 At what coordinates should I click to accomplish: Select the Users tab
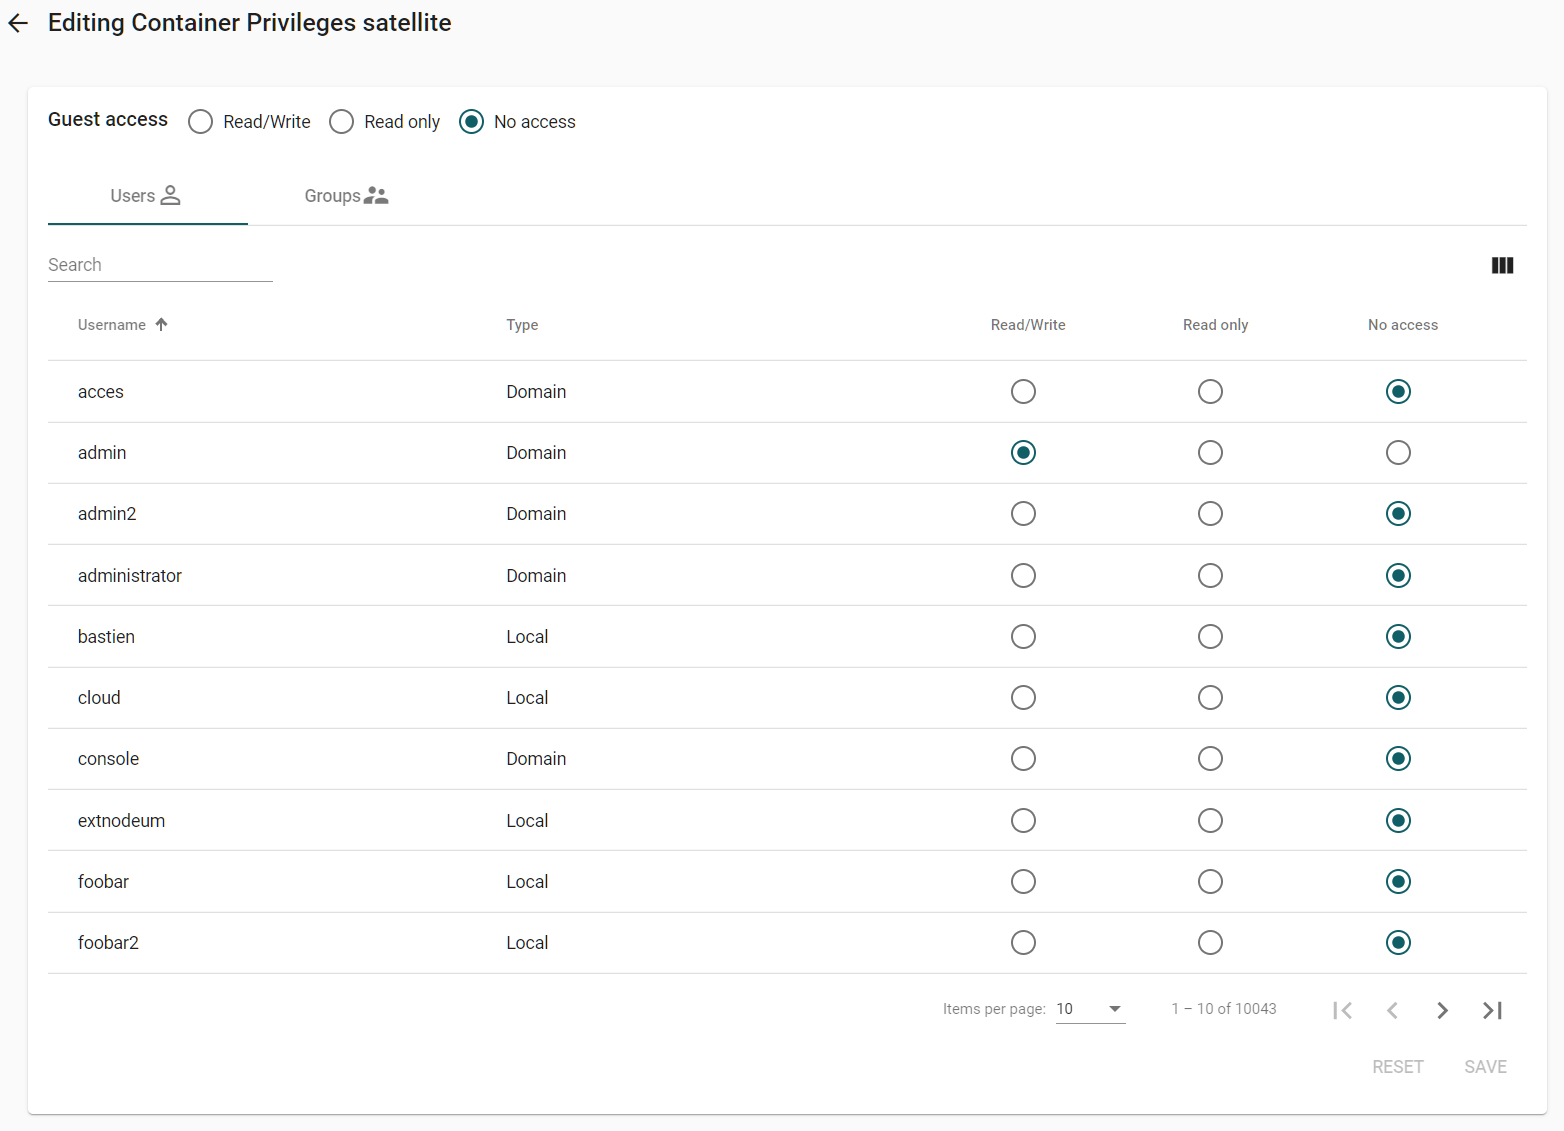click(x=146, y=196)
